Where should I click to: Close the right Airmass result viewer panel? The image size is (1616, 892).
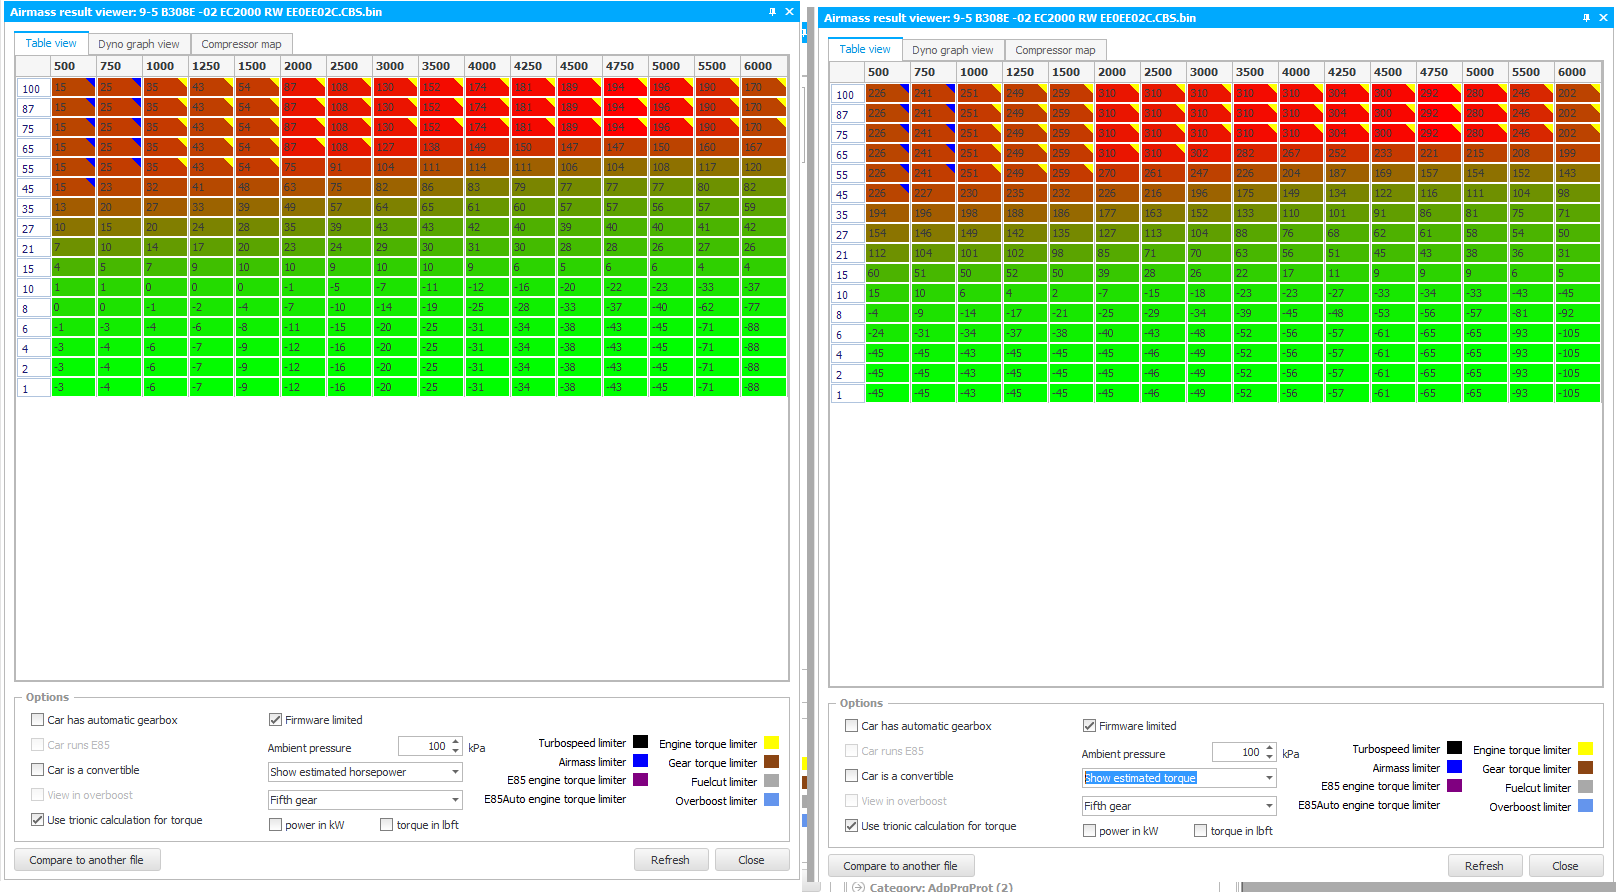[x=1603, y=18]
